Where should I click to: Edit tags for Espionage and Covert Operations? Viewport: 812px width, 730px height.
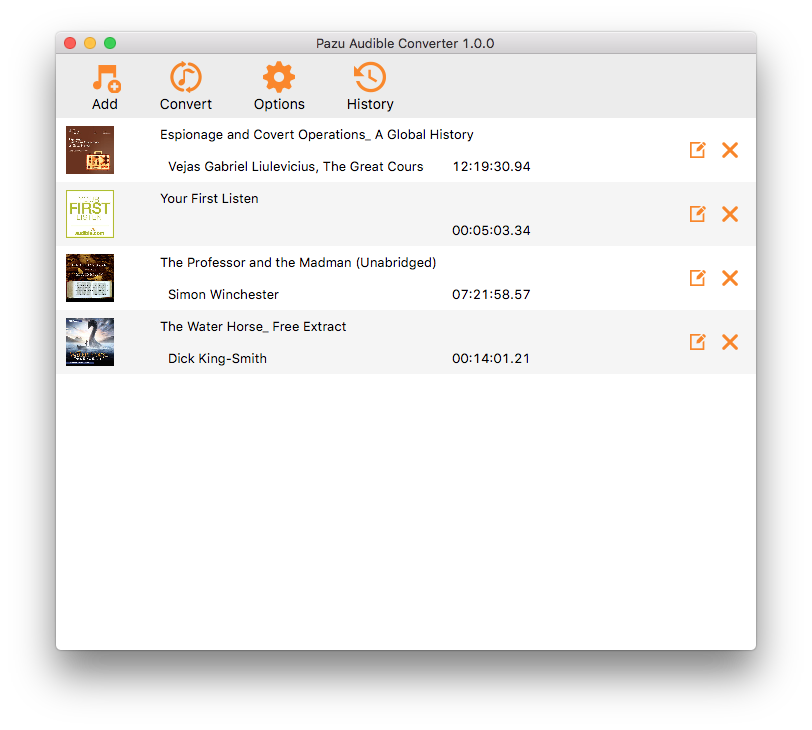pyautogui.click(x=698, y=150)
